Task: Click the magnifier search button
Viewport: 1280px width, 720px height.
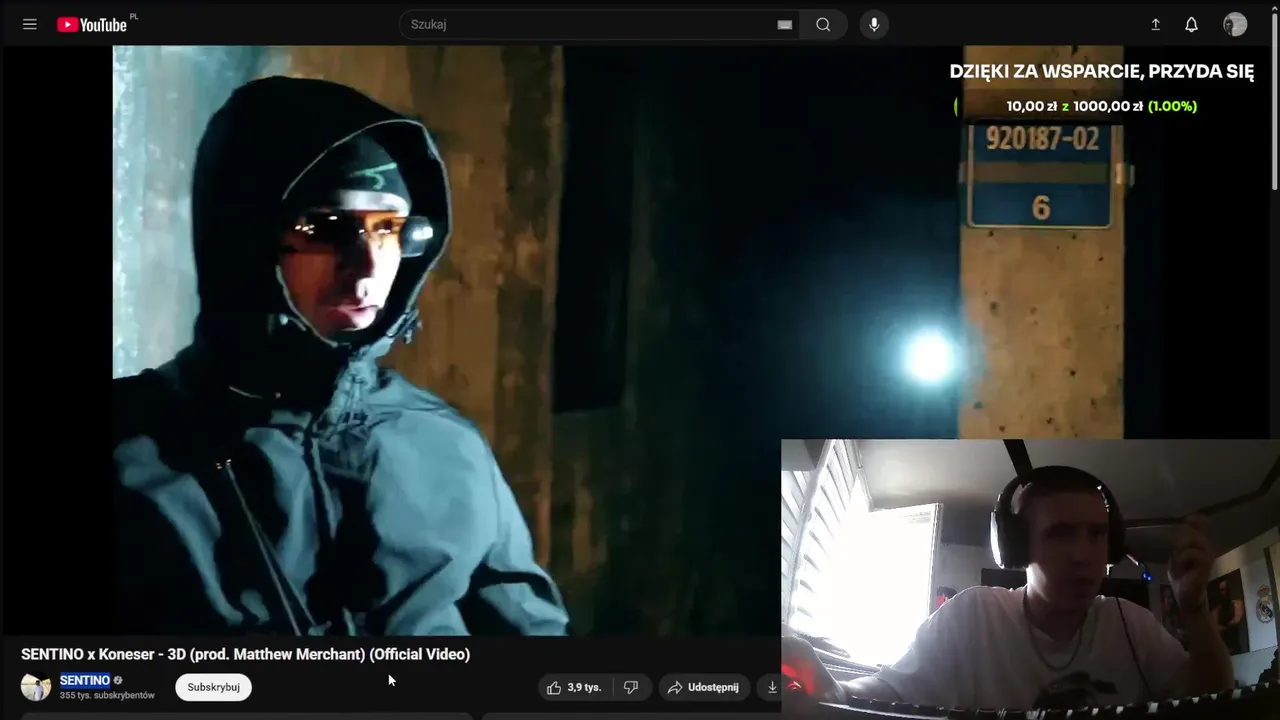Action: [x=823, y=25]
